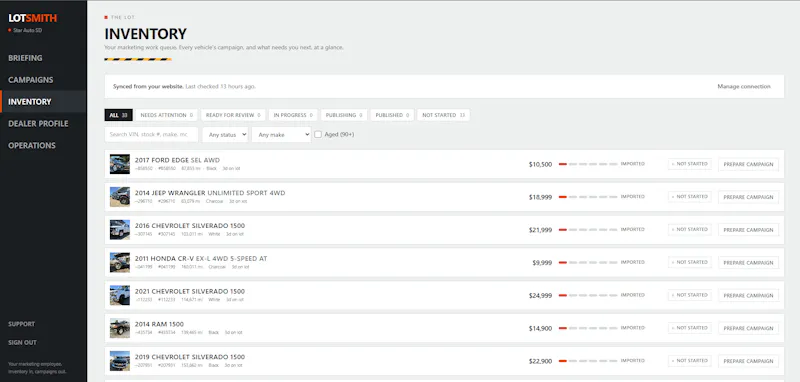The image size is (800, 382).
Task: Click progress bar on Ford Edge row
Action: (588, 164)
